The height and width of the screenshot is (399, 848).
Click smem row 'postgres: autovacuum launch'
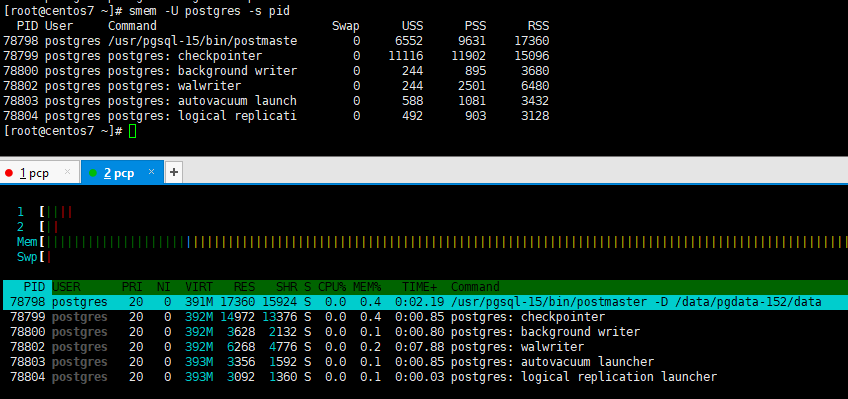pos(276,101)
